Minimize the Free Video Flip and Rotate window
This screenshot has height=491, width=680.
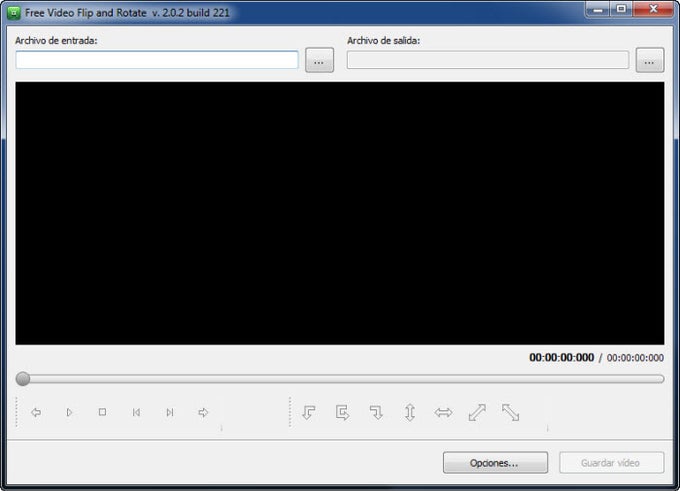(x=598, y=9)
